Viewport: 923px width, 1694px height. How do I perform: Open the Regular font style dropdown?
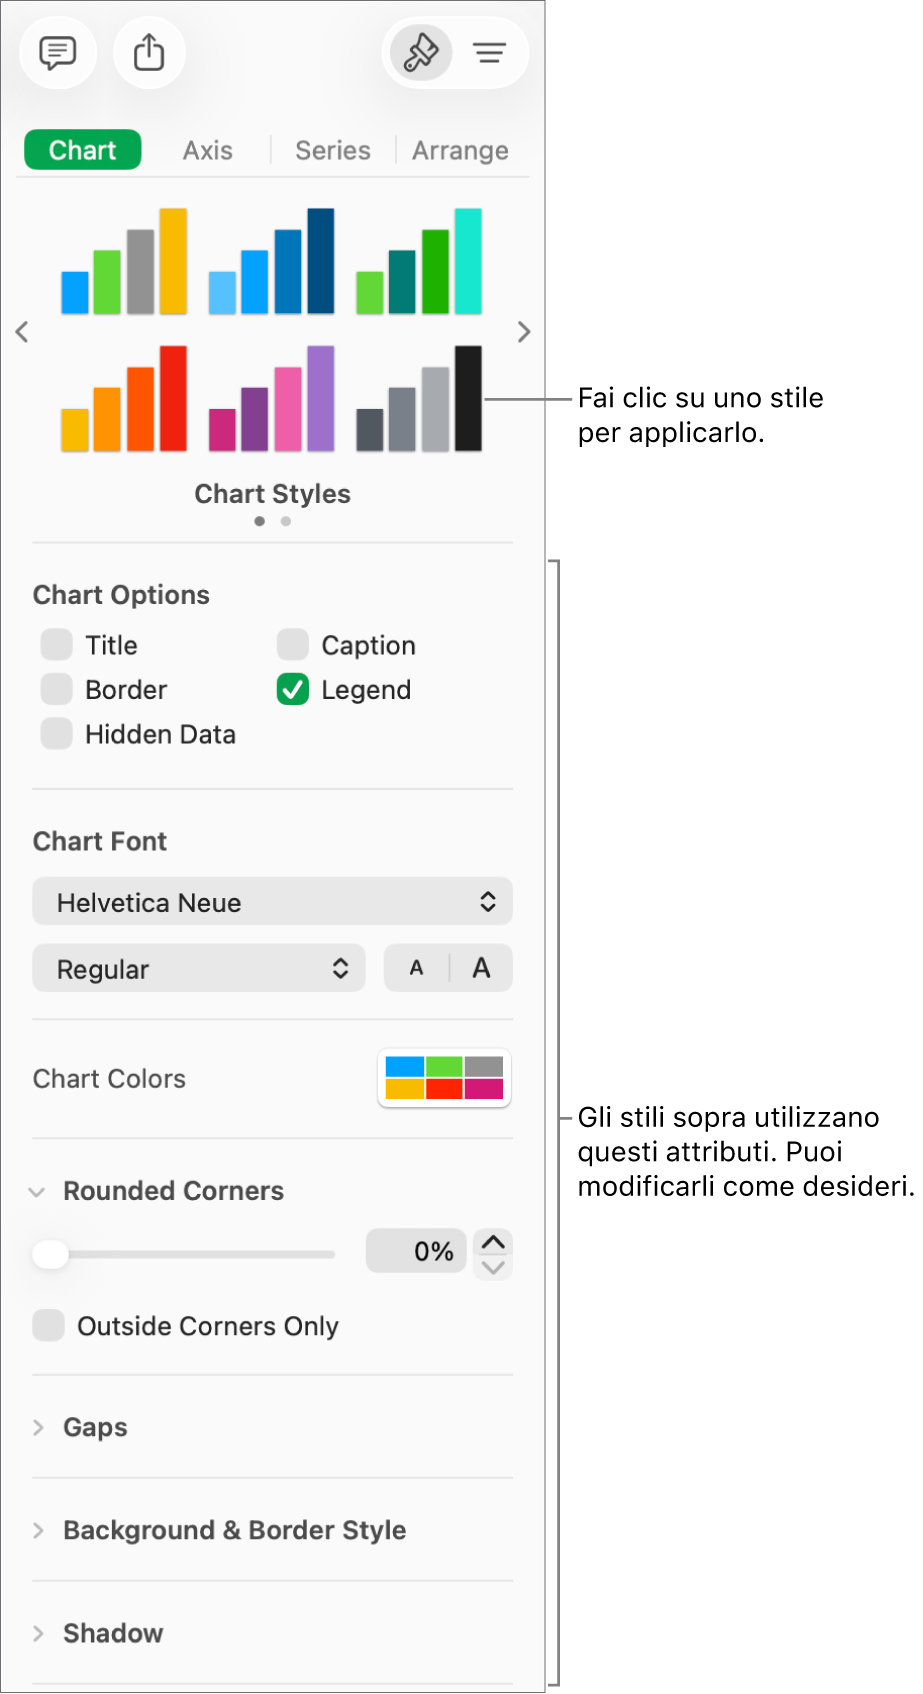coord(198,967)
